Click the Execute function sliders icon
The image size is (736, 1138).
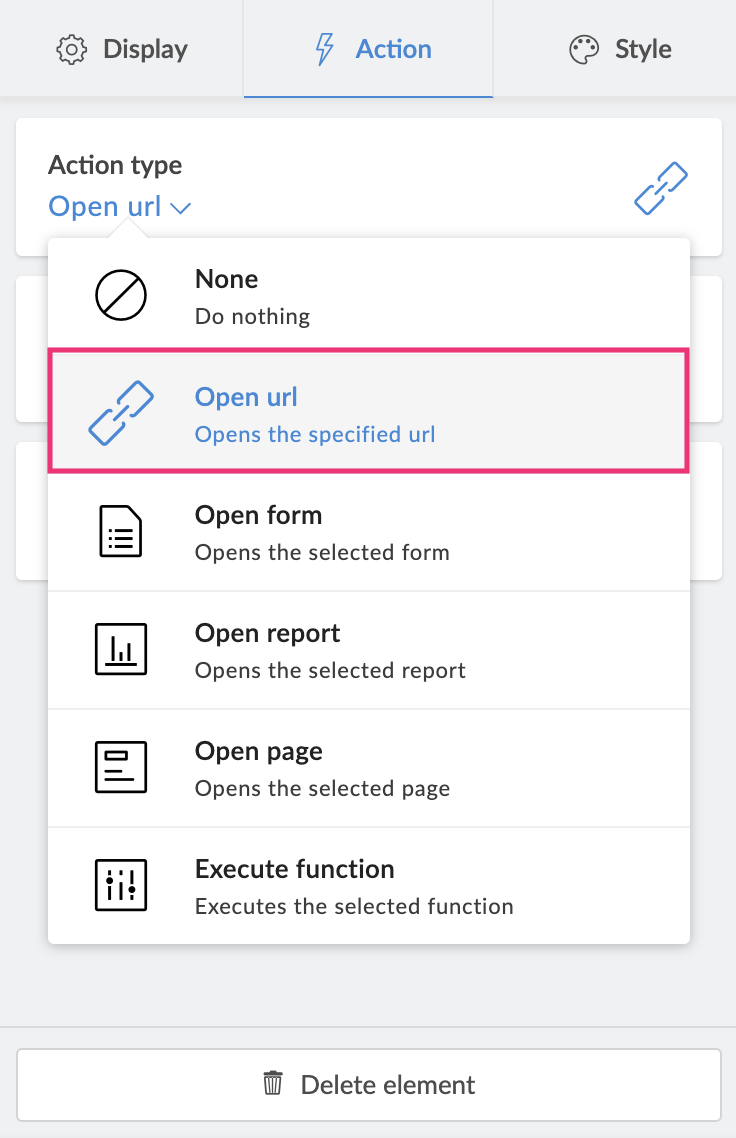120,885
